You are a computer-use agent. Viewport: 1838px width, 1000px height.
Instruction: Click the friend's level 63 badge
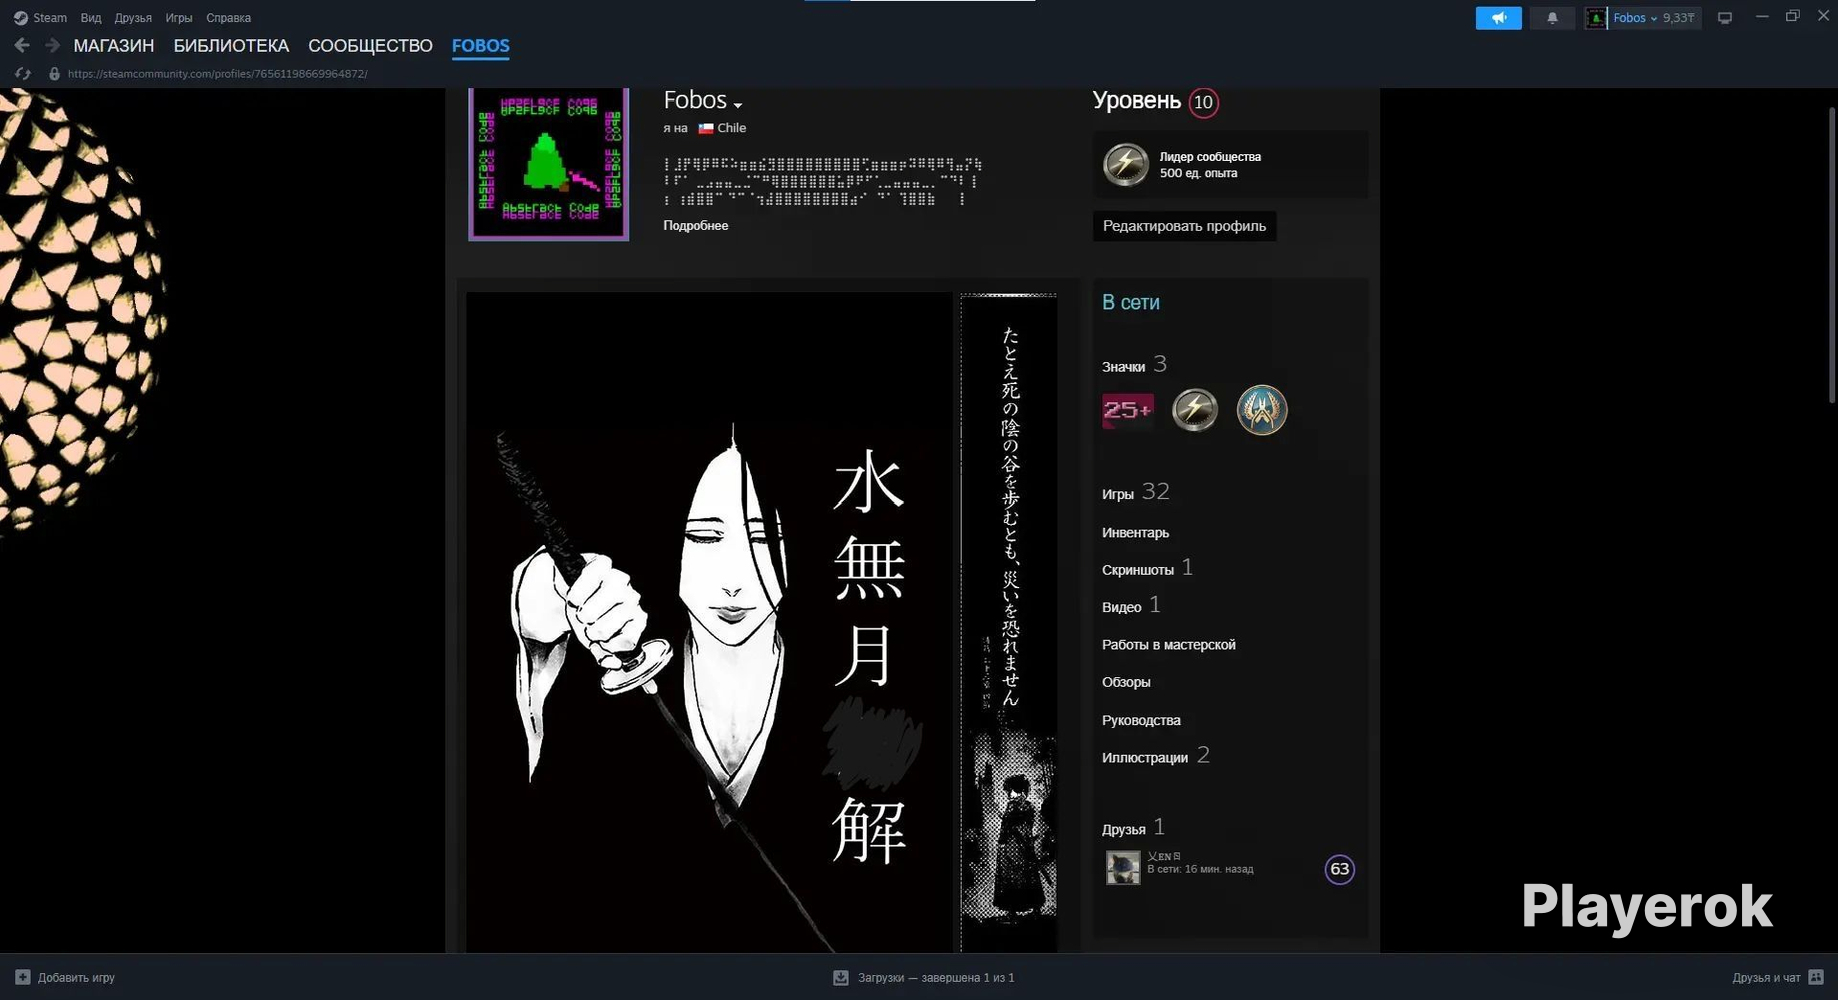1340,869
